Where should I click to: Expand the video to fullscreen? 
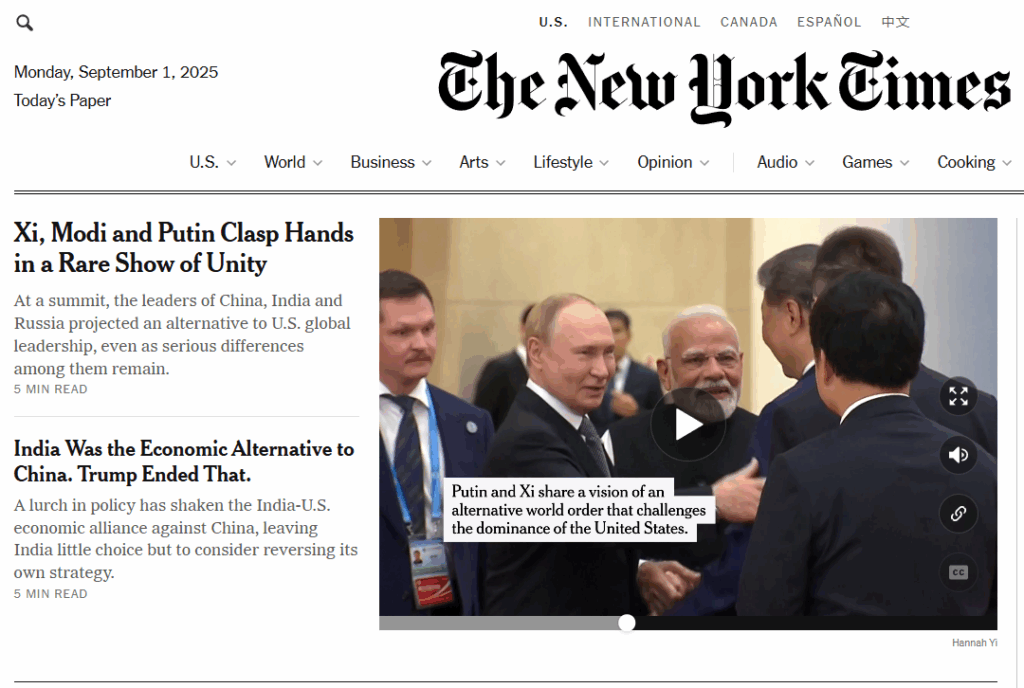[958, 396]
